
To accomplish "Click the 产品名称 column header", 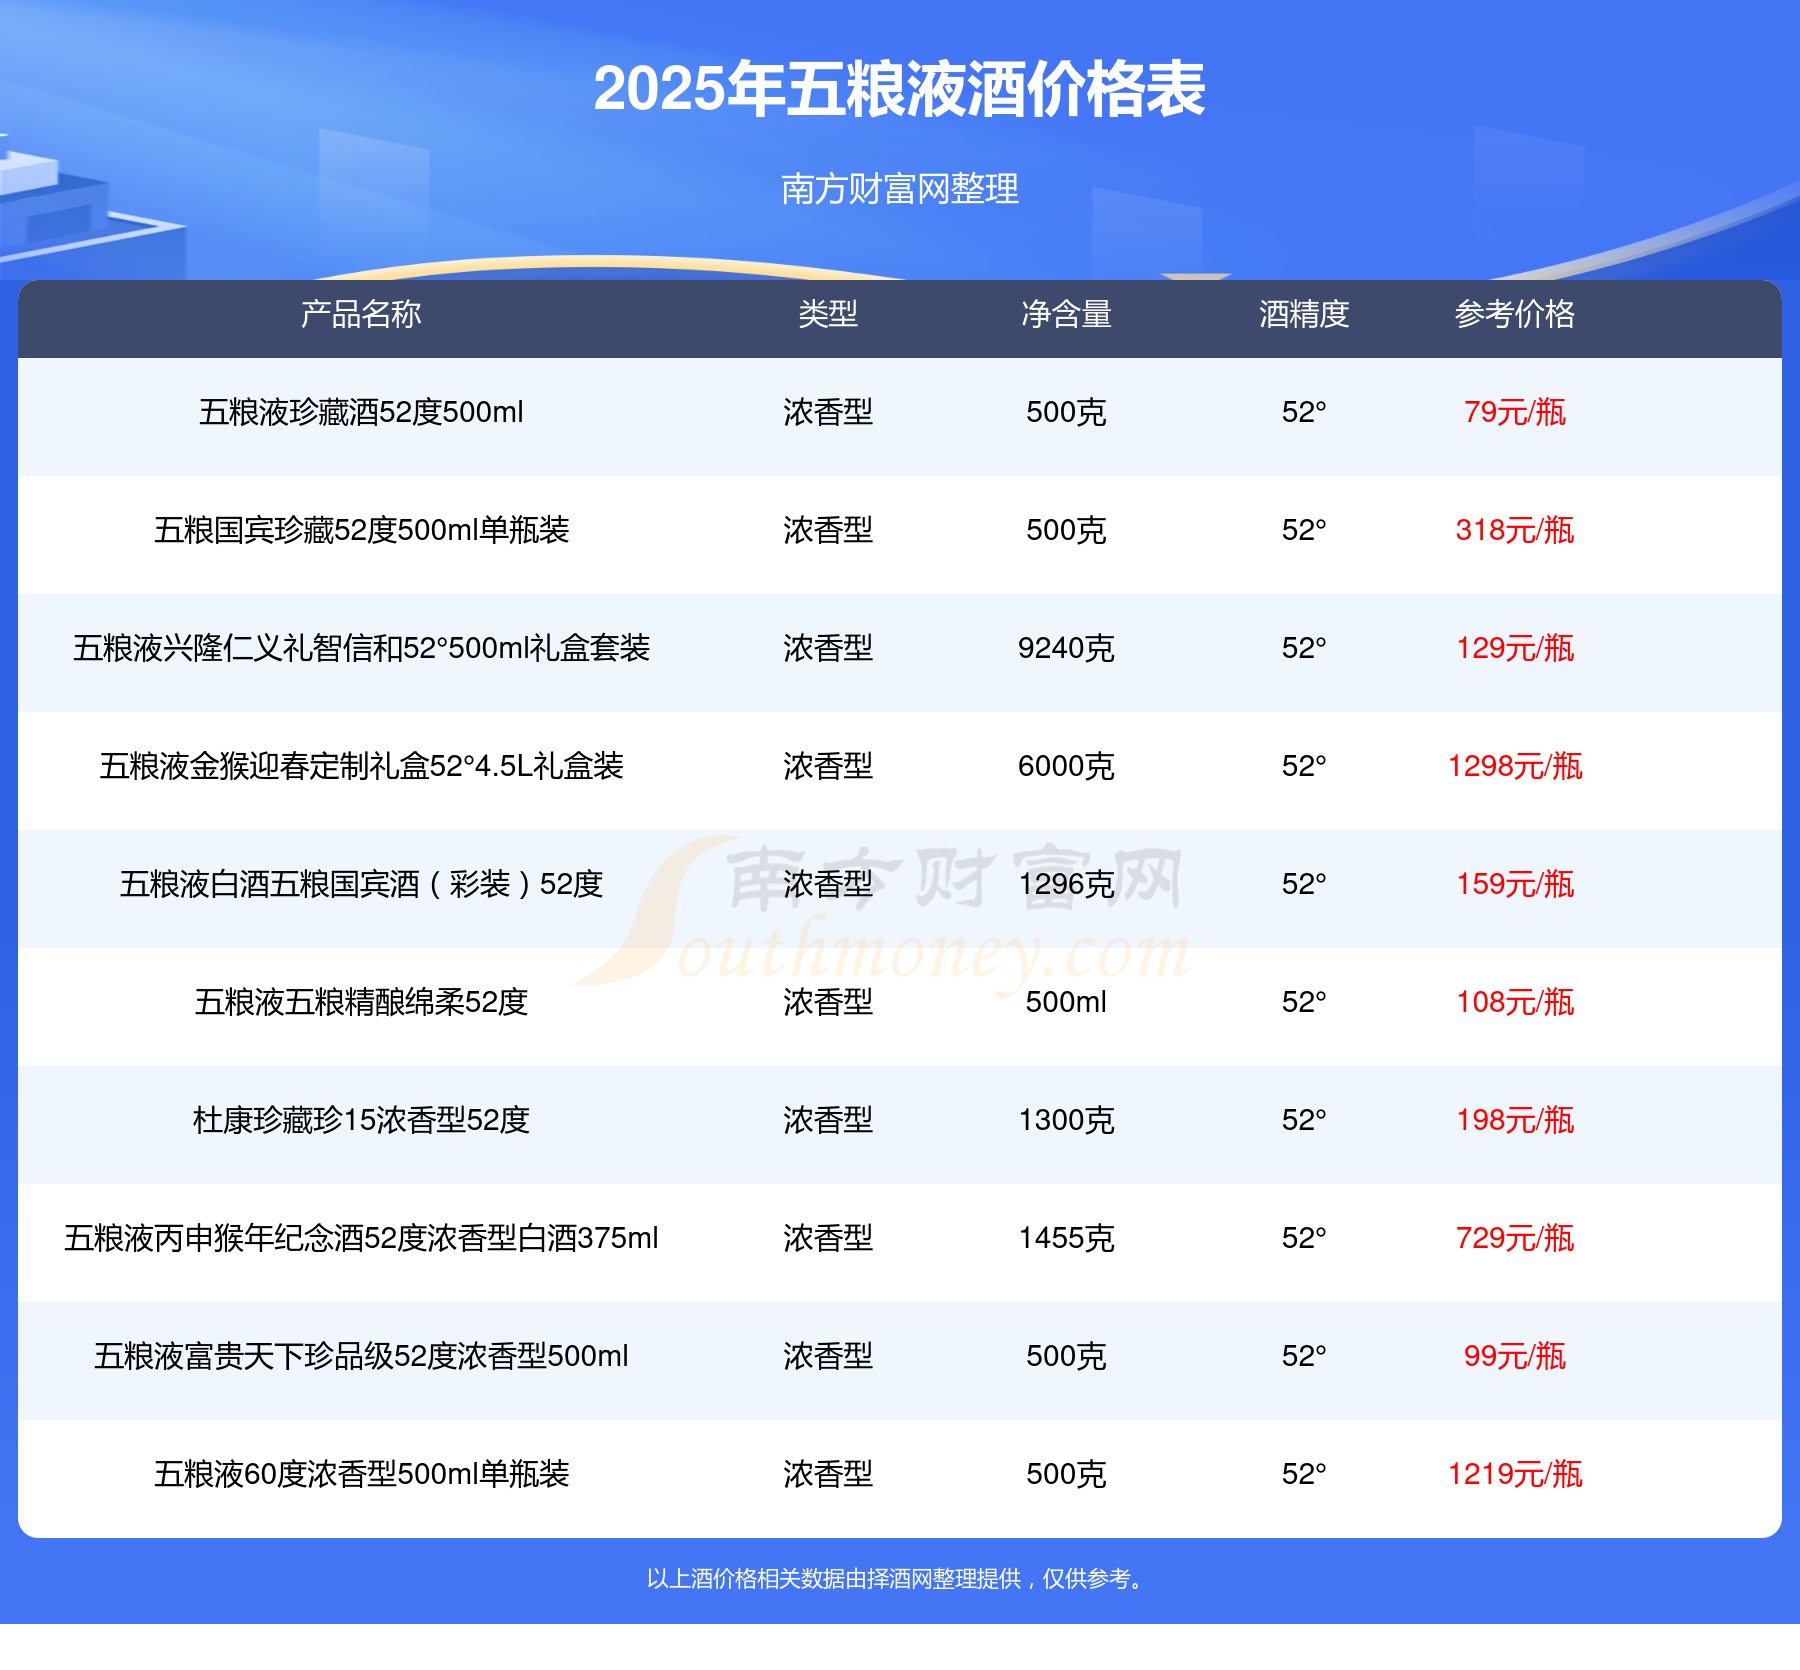I will tap(361, 314).
